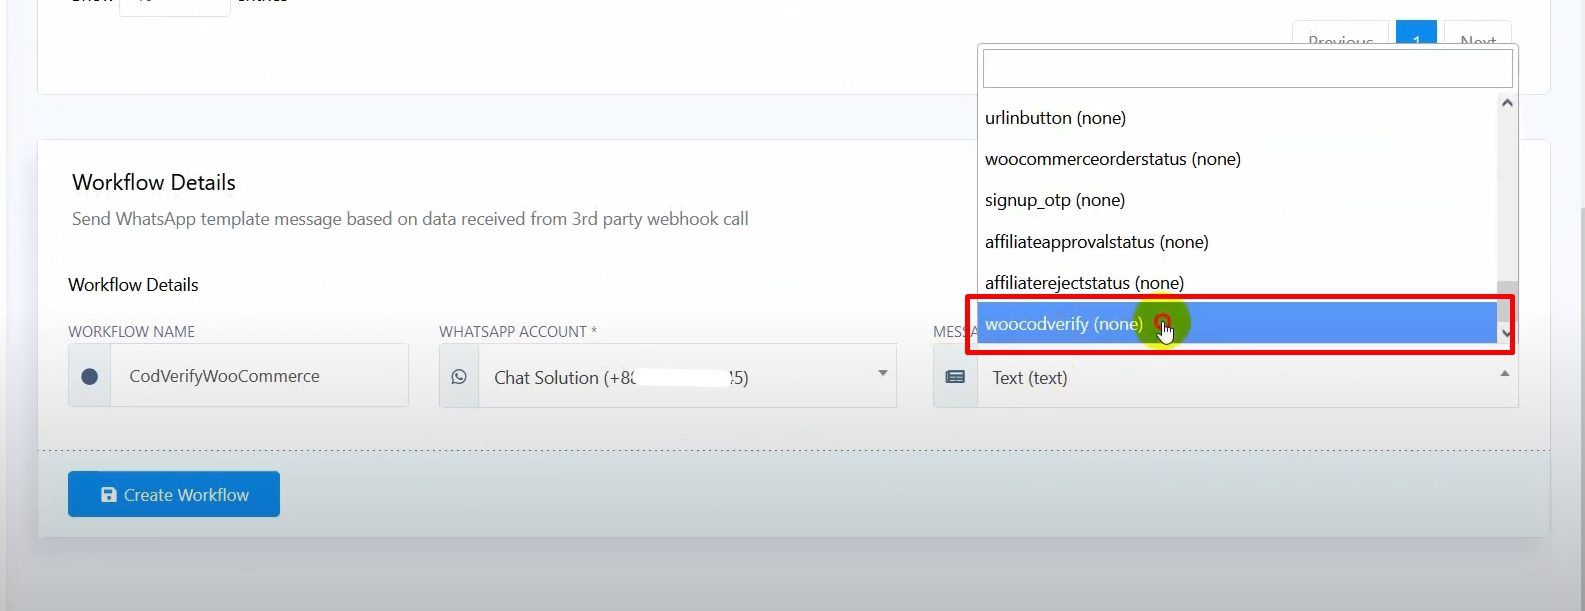Choose woocommerceorderstatus (none) from the list
Screen dimensions: 1585x611
(x=1112, y=159)
